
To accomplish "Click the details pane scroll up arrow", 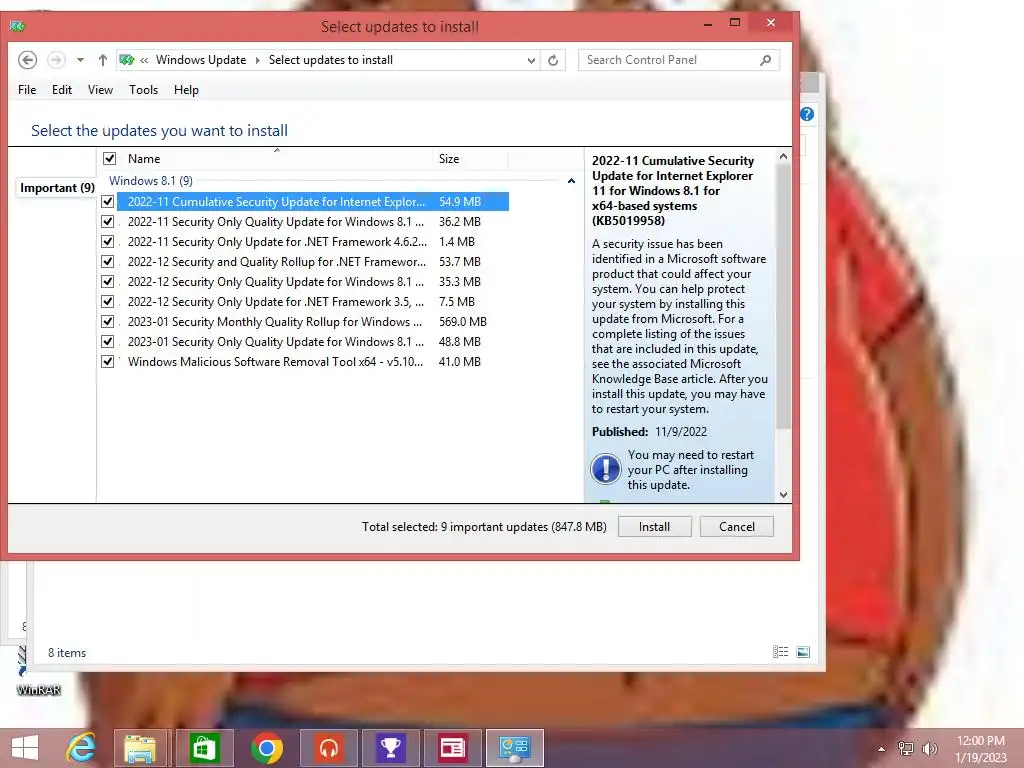I will (x=784, y=157).
